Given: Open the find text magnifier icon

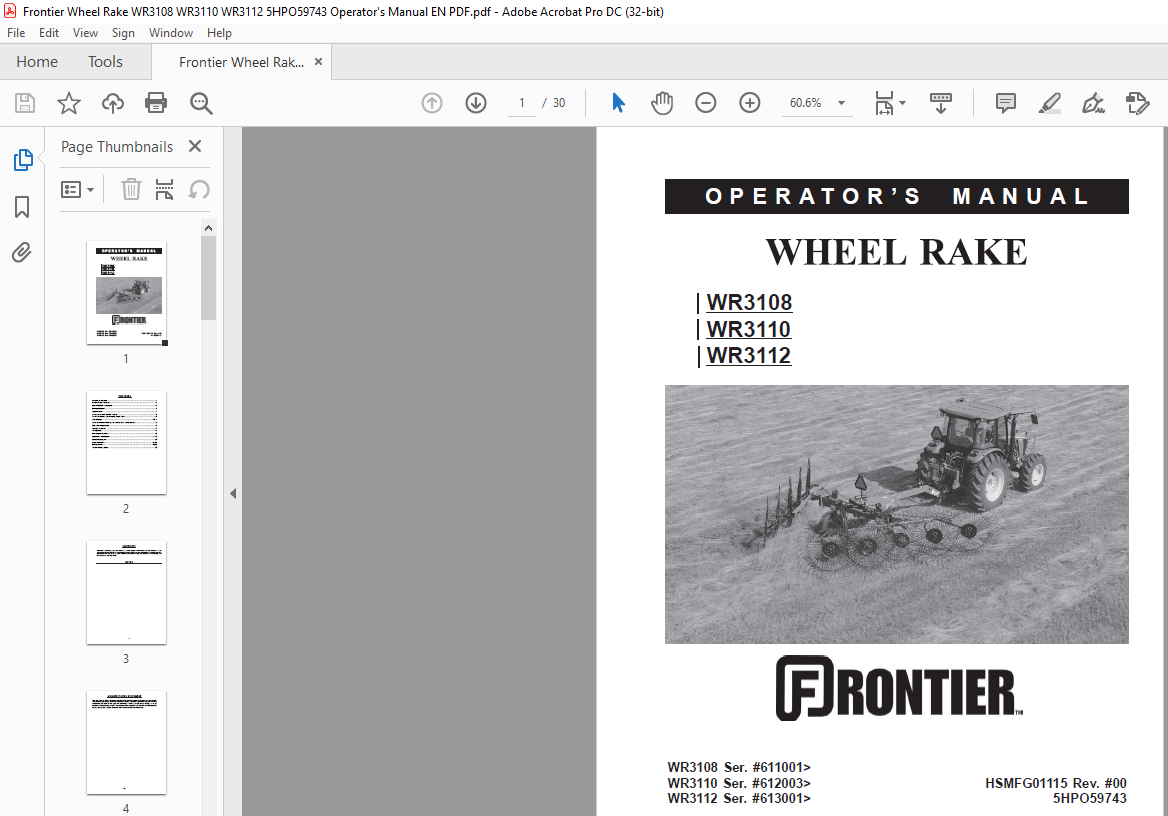Looking at the screenshot, I should coord(201,103).
